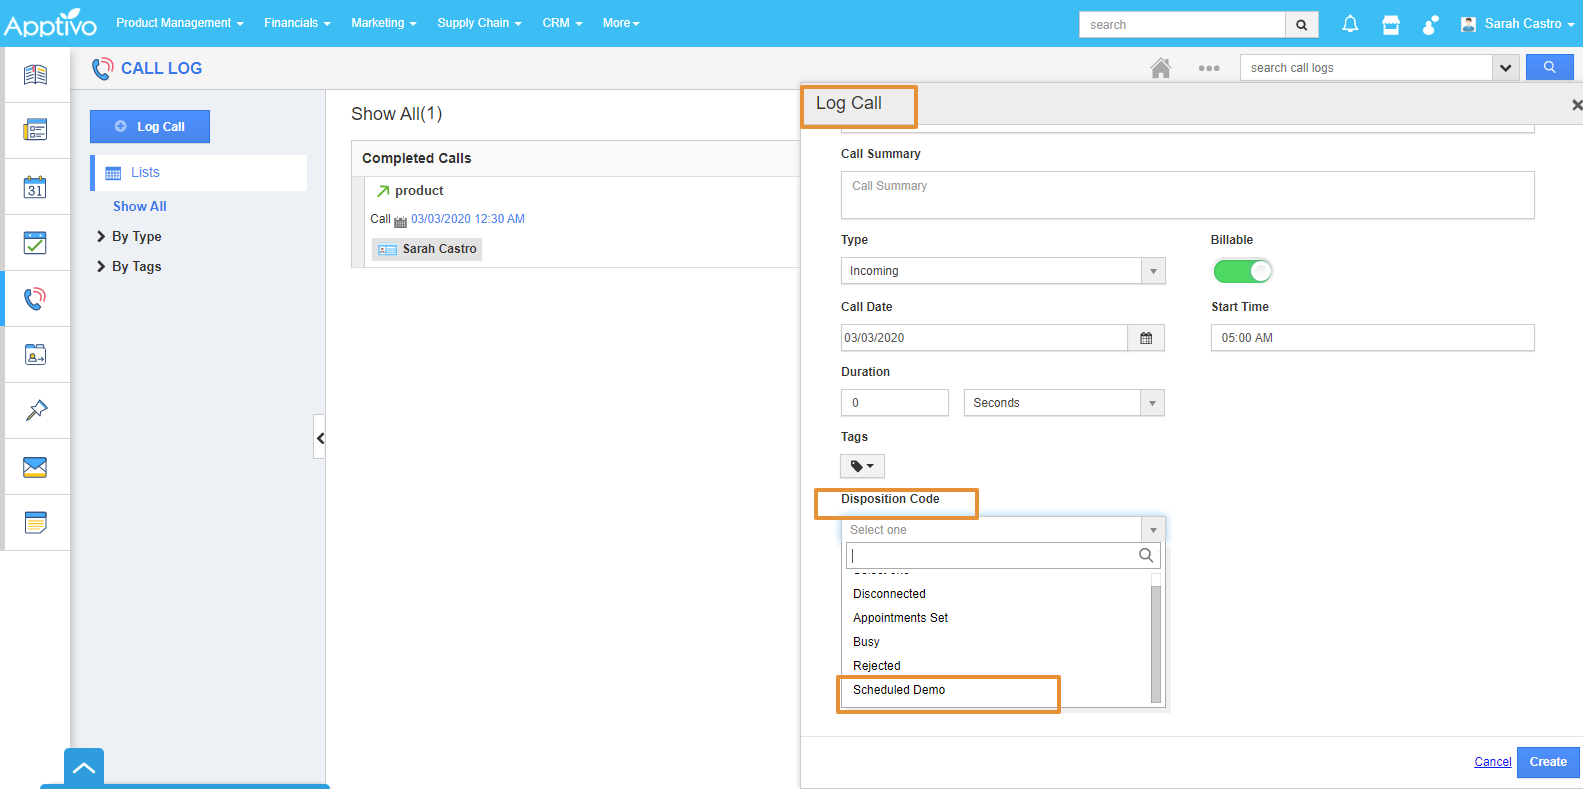Open the Supply Chain menu
Viewport: 1583px width, 789px height.
479,23
